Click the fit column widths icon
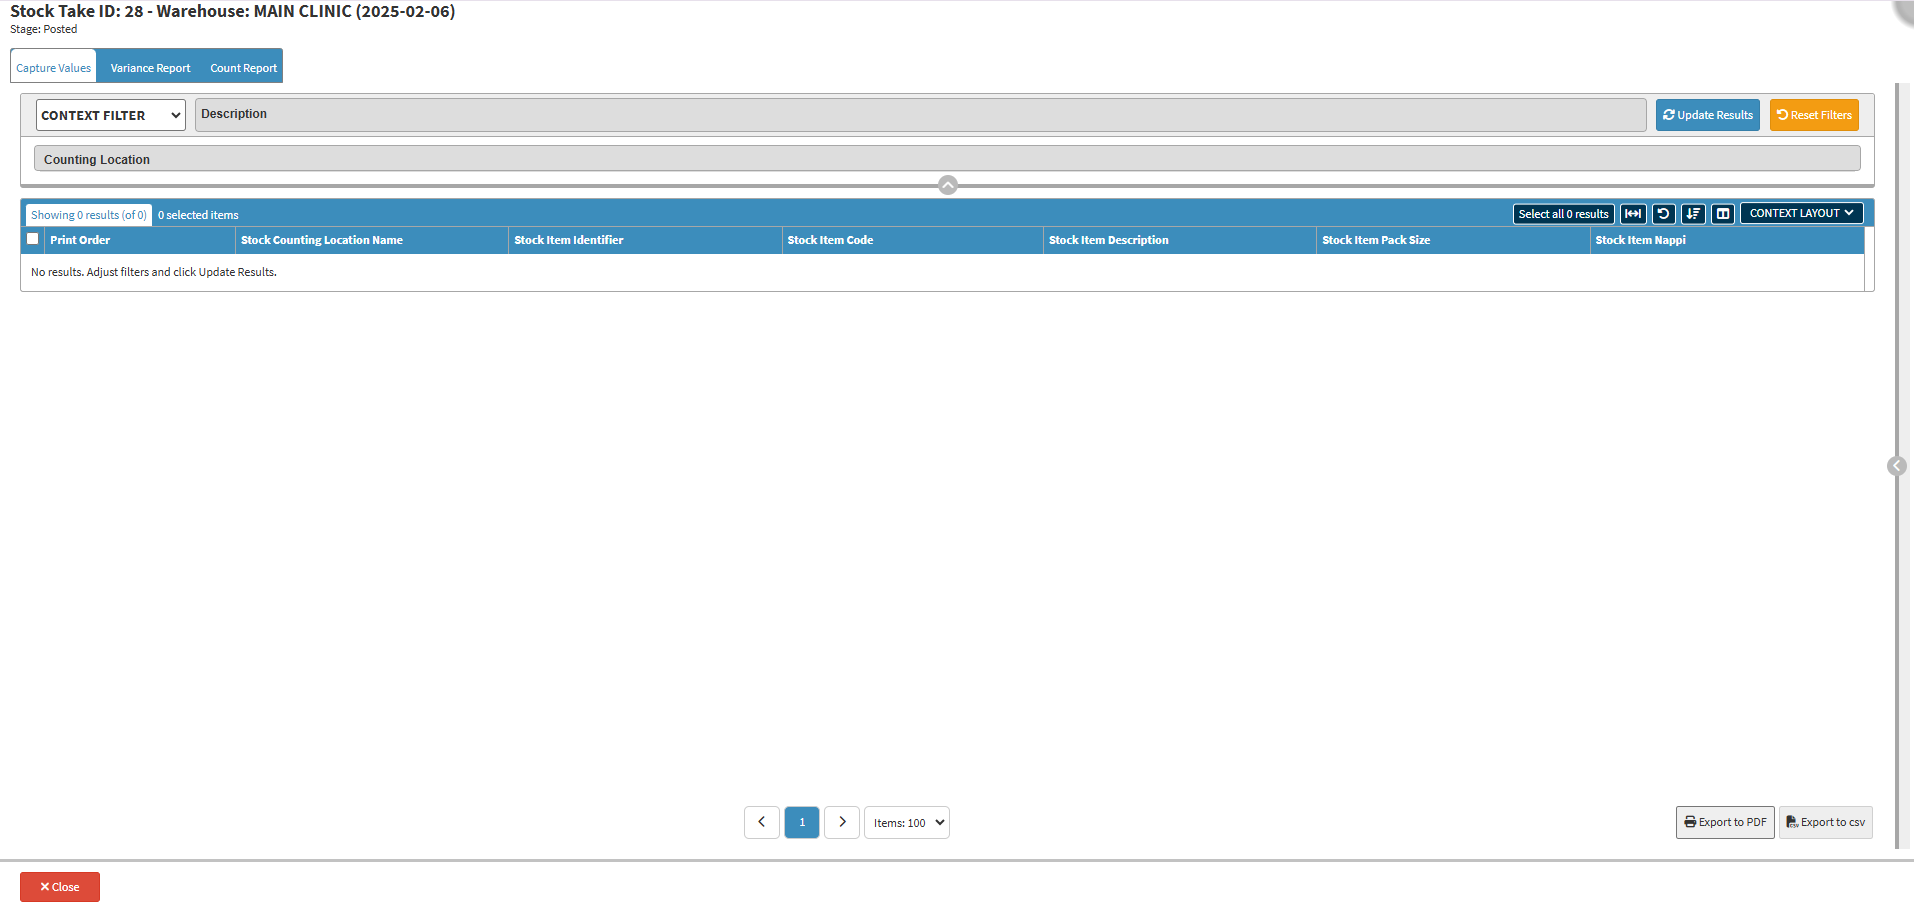 1633,214
